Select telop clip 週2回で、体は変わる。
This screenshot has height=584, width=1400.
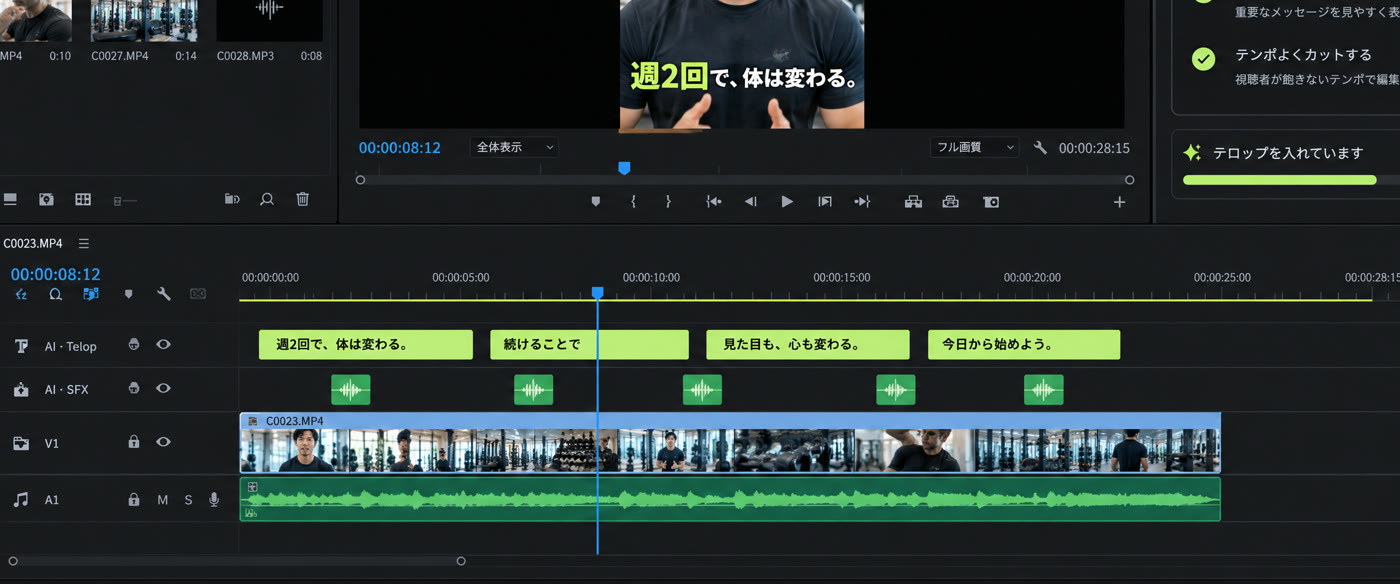(365, 344)
